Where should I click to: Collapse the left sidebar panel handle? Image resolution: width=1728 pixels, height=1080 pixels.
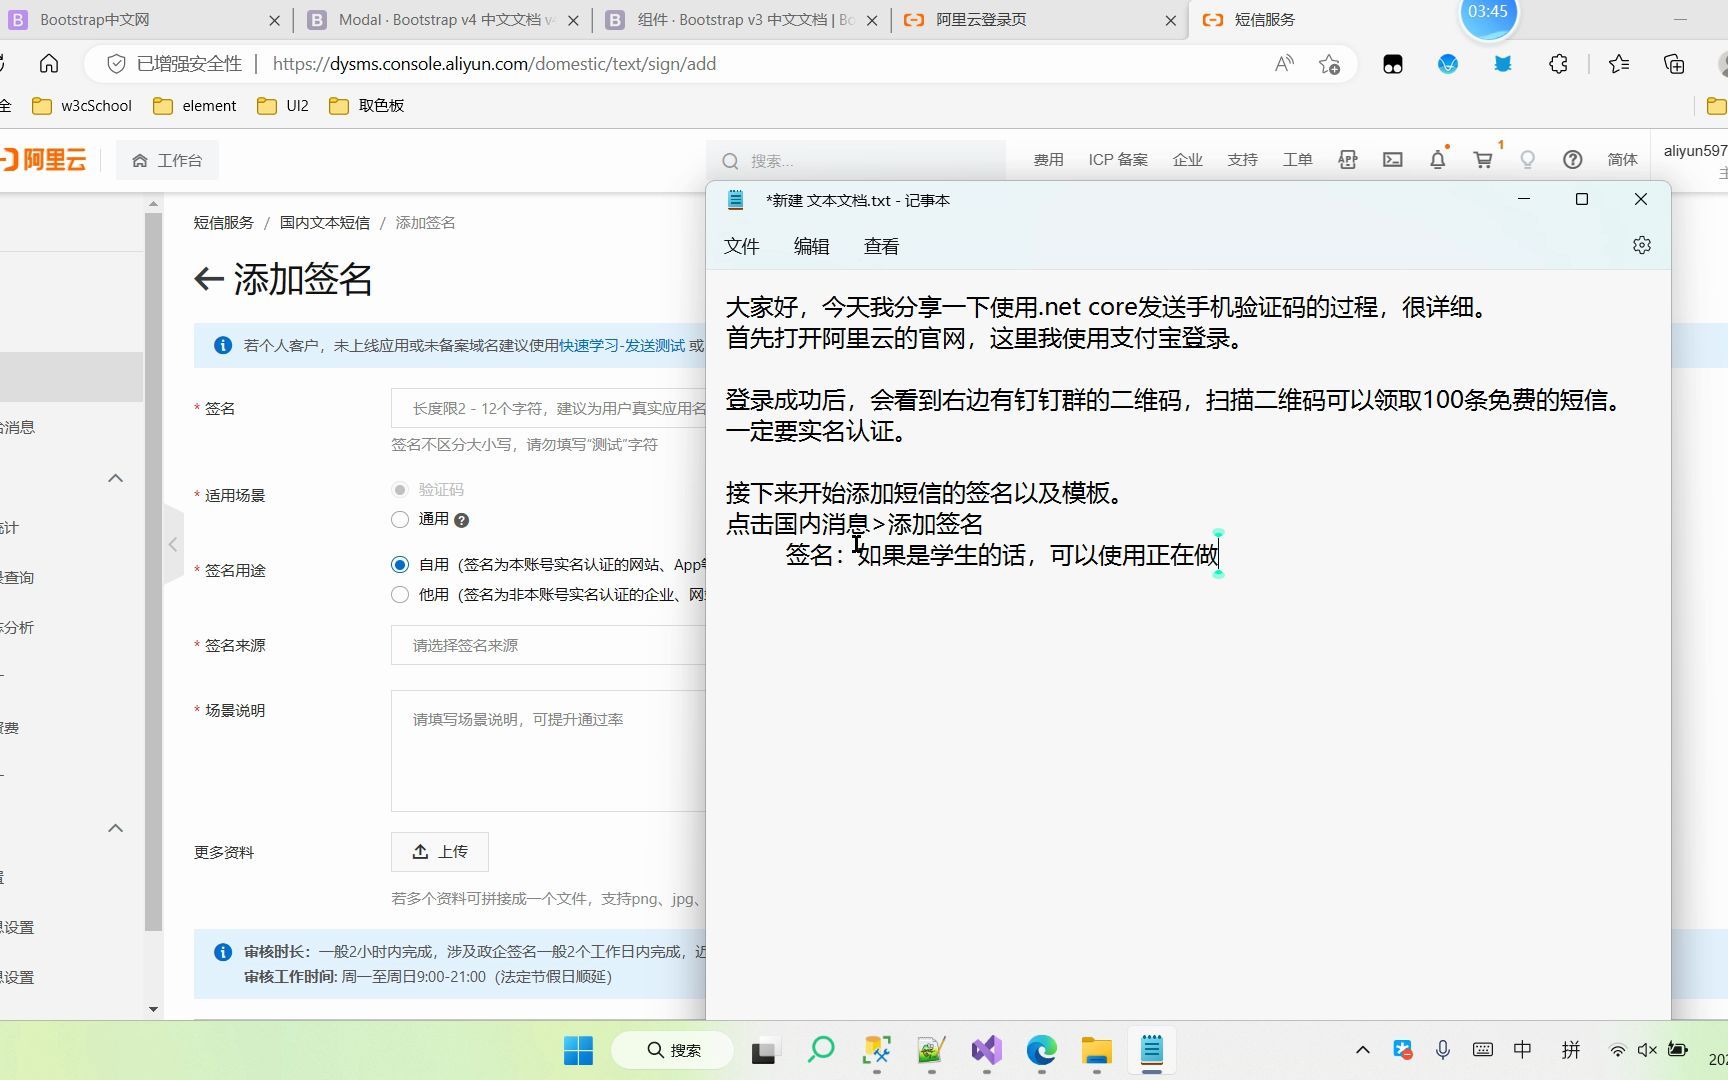(x=173, y=544)
